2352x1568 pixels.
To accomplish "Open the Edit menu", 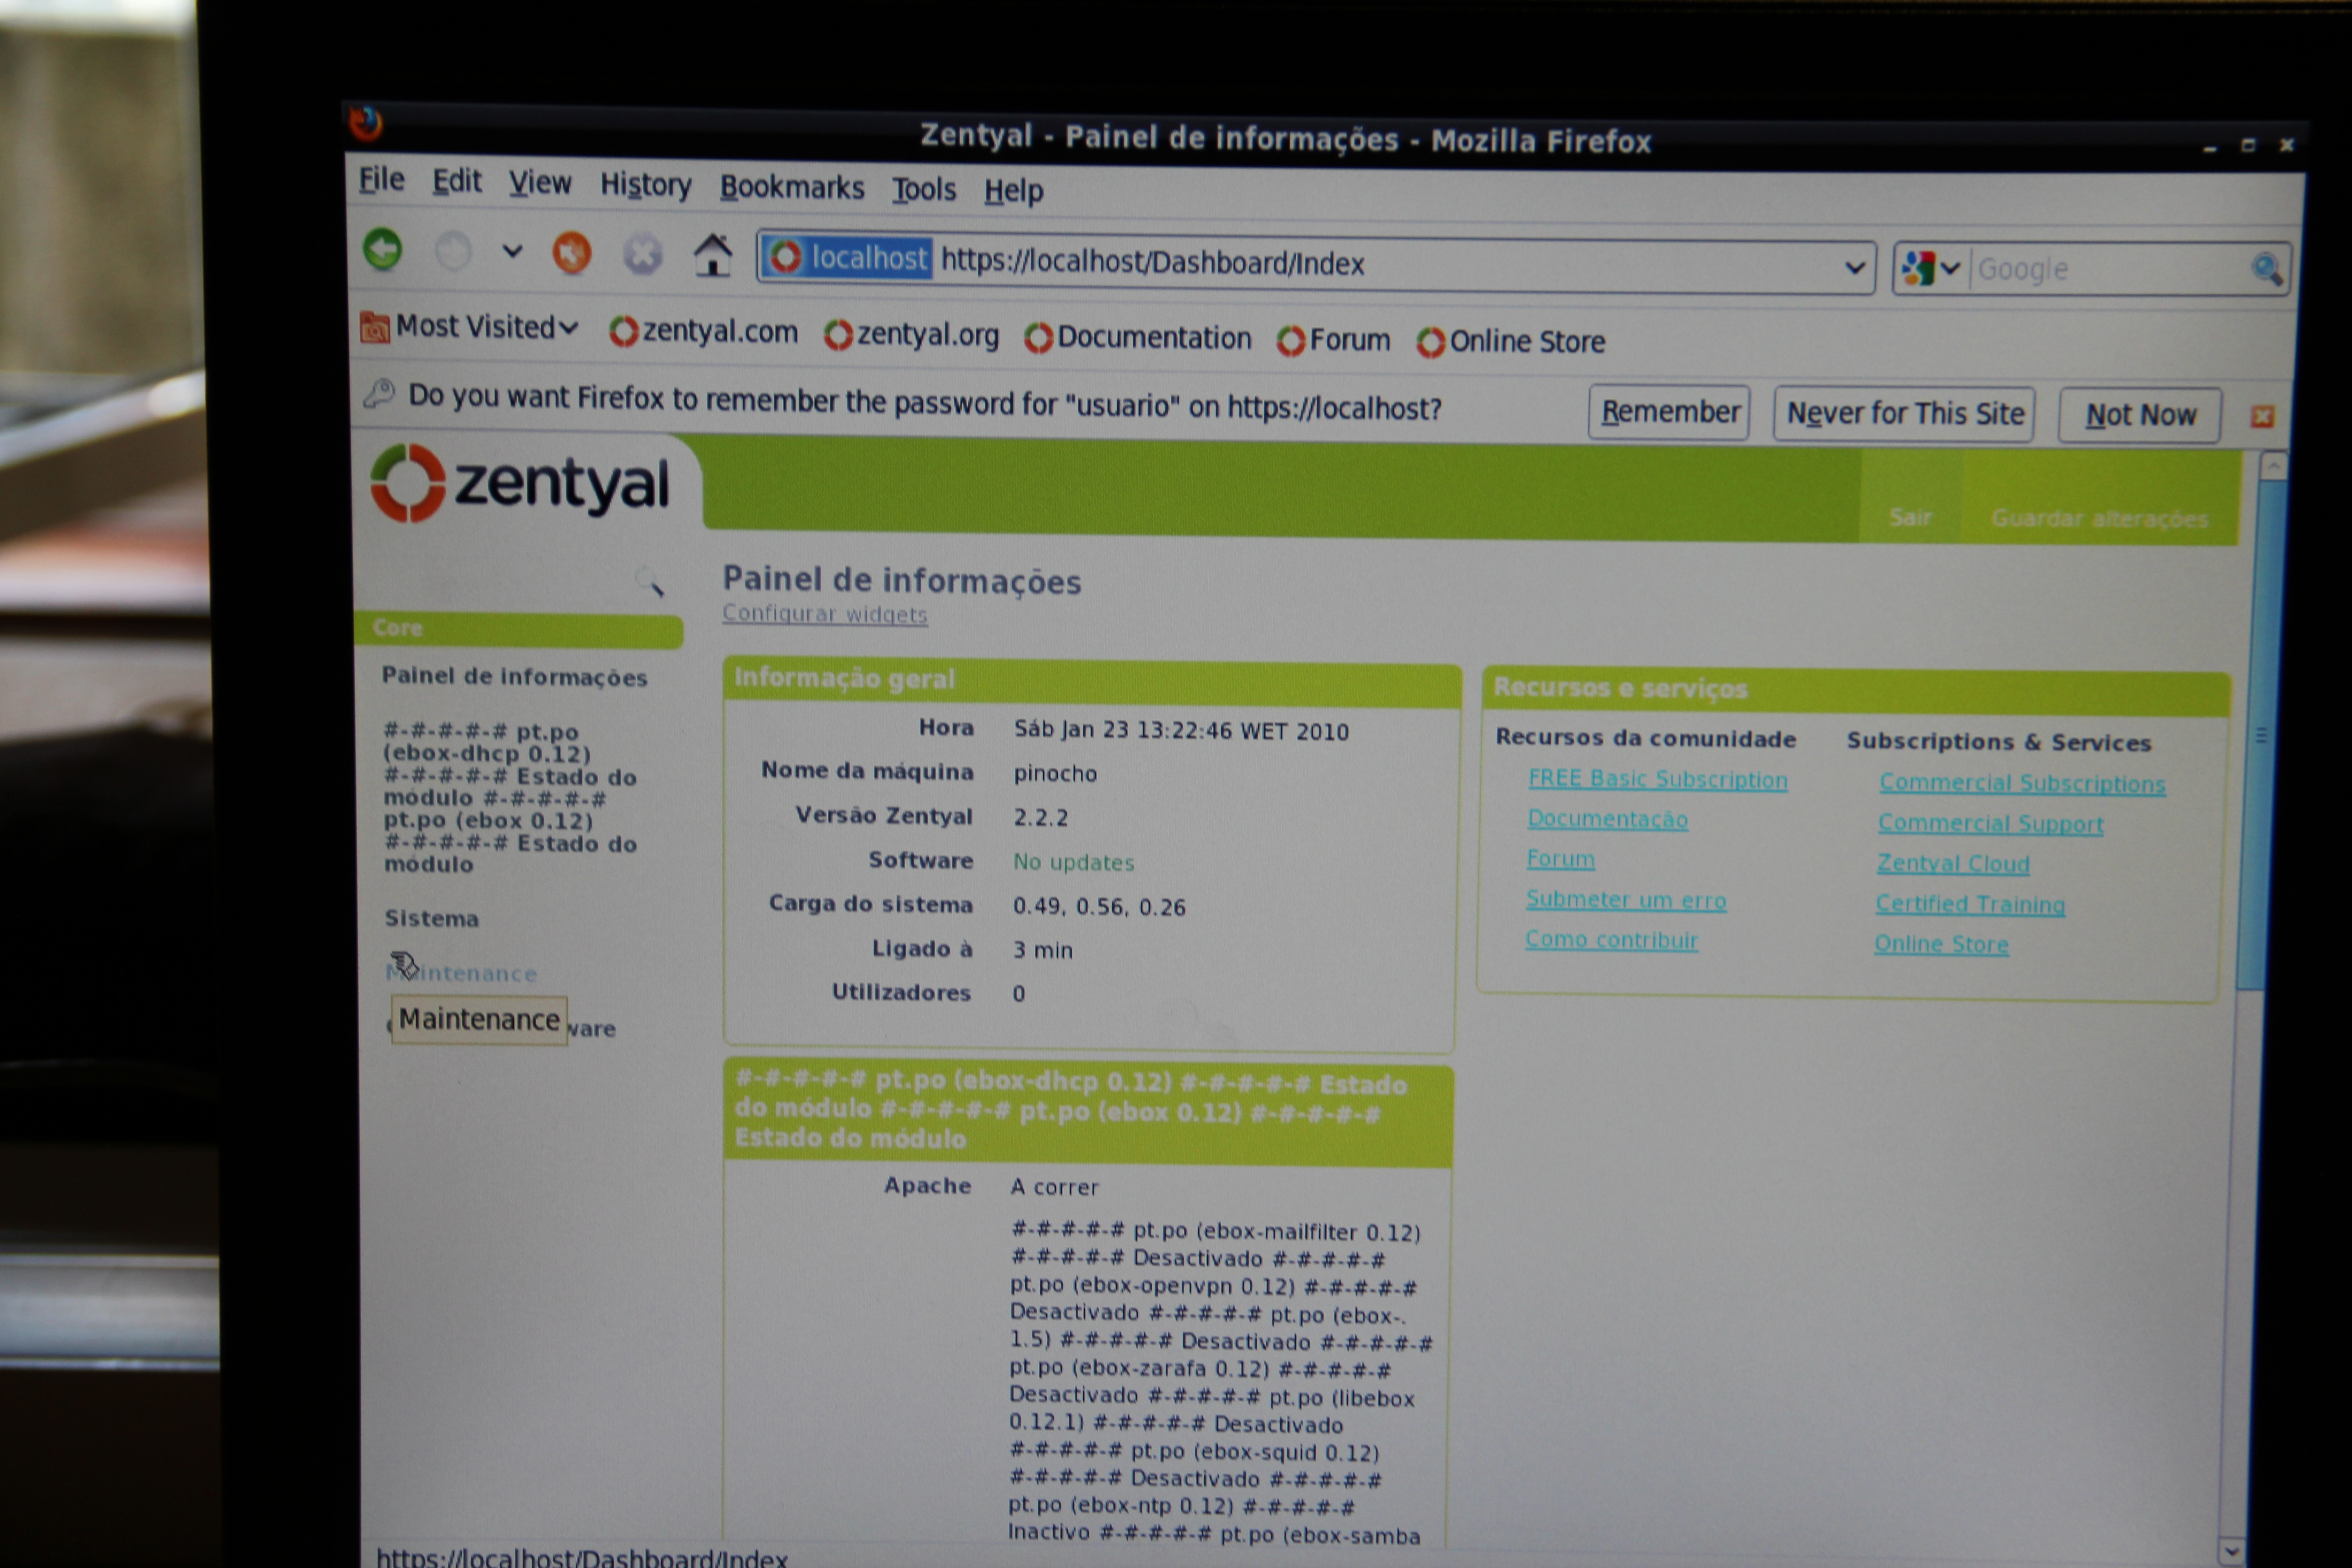I will [x=457, y=182].
